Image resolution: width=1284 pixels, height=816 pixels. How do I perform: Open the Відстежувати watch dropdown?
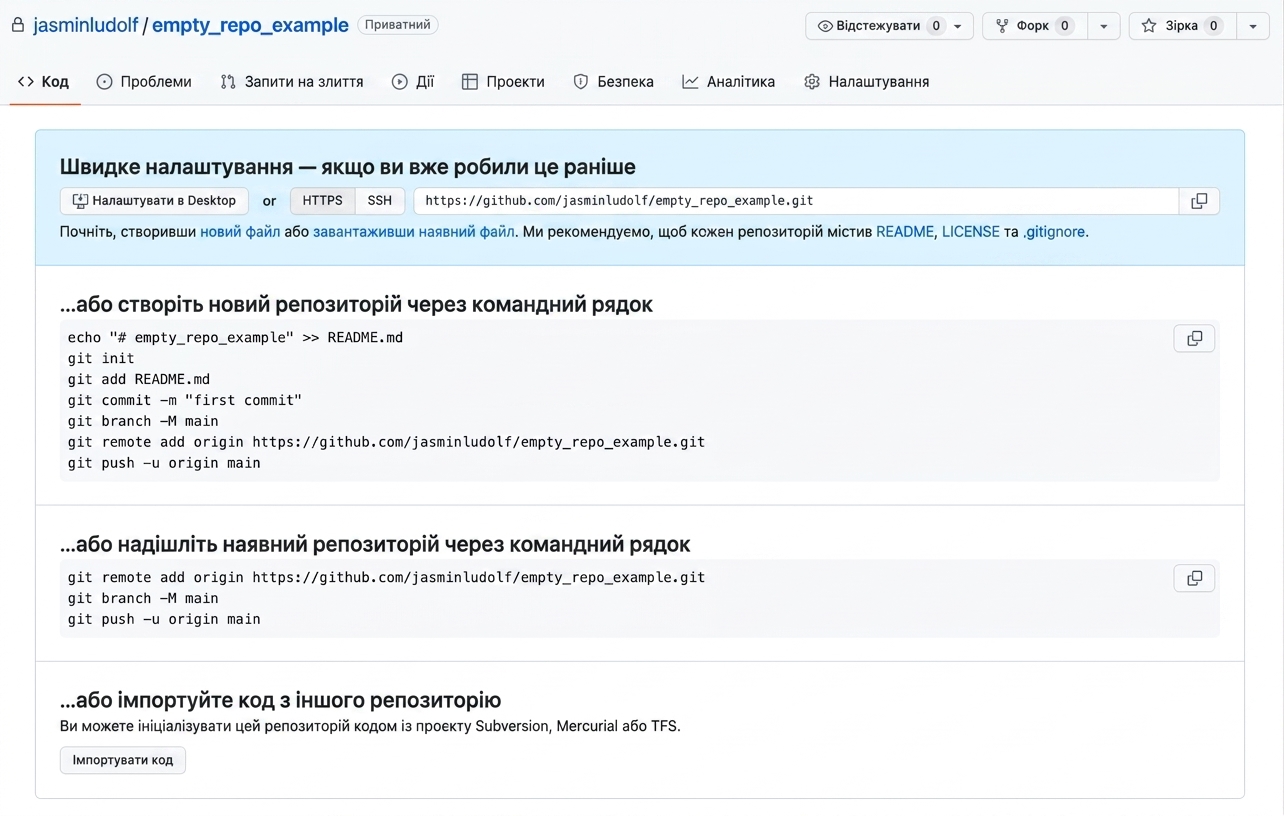pos(889,26)
